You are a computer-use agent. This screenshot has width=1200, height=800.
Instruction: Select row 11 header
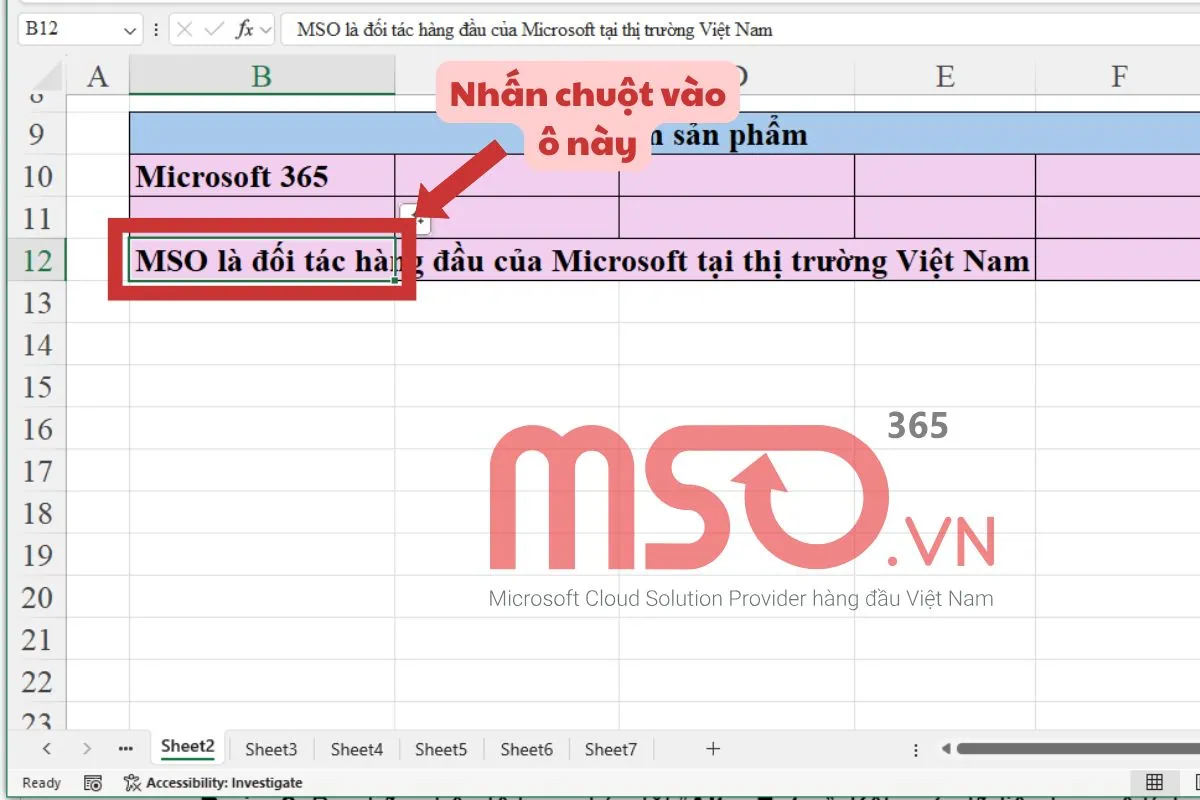37,218
